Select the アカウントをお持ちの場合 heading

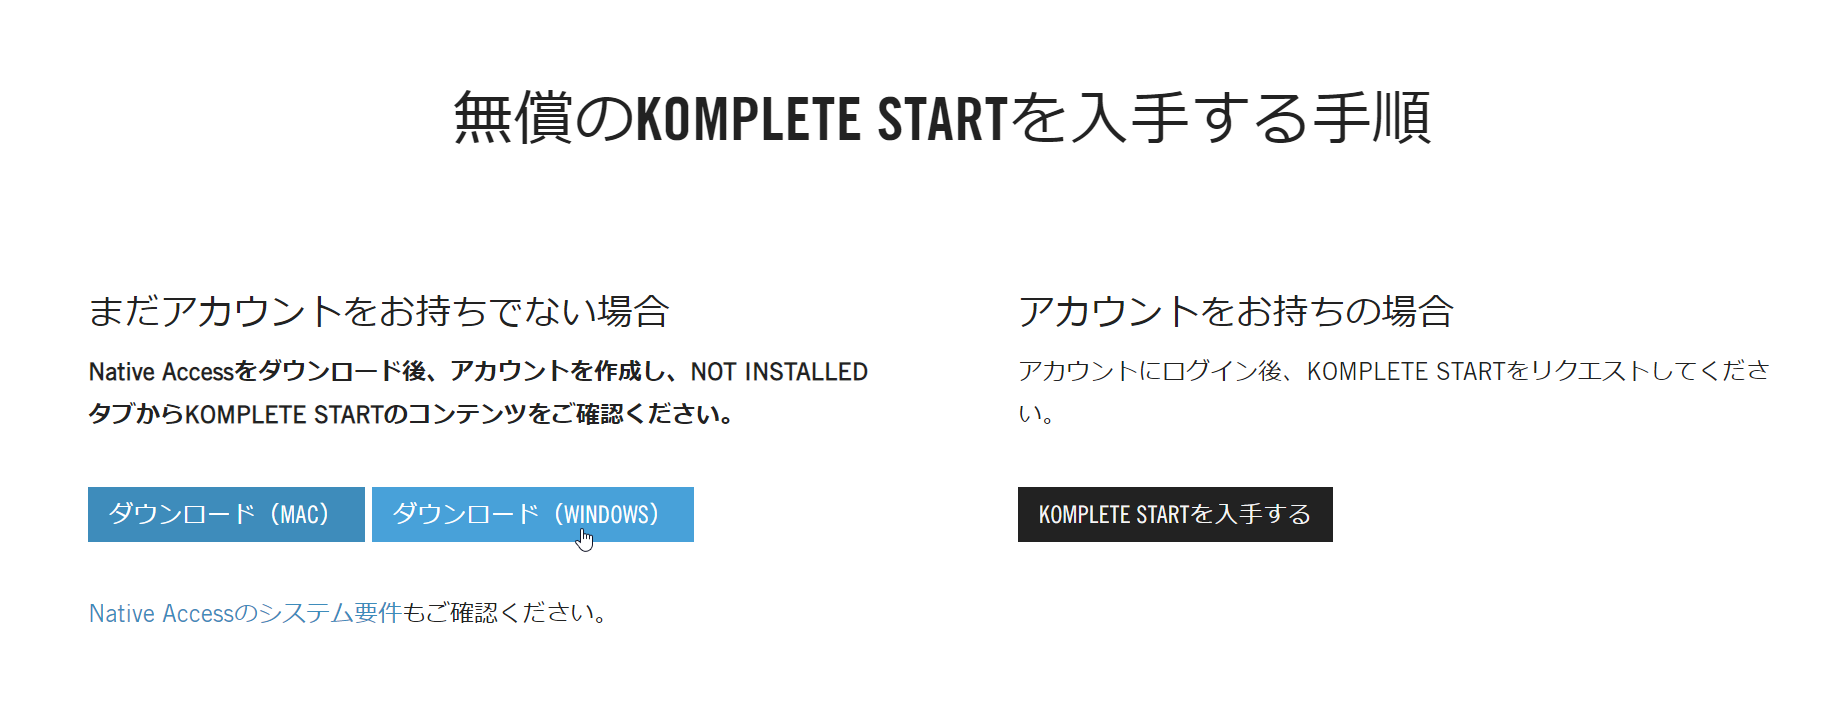[x=1235, y=311]
